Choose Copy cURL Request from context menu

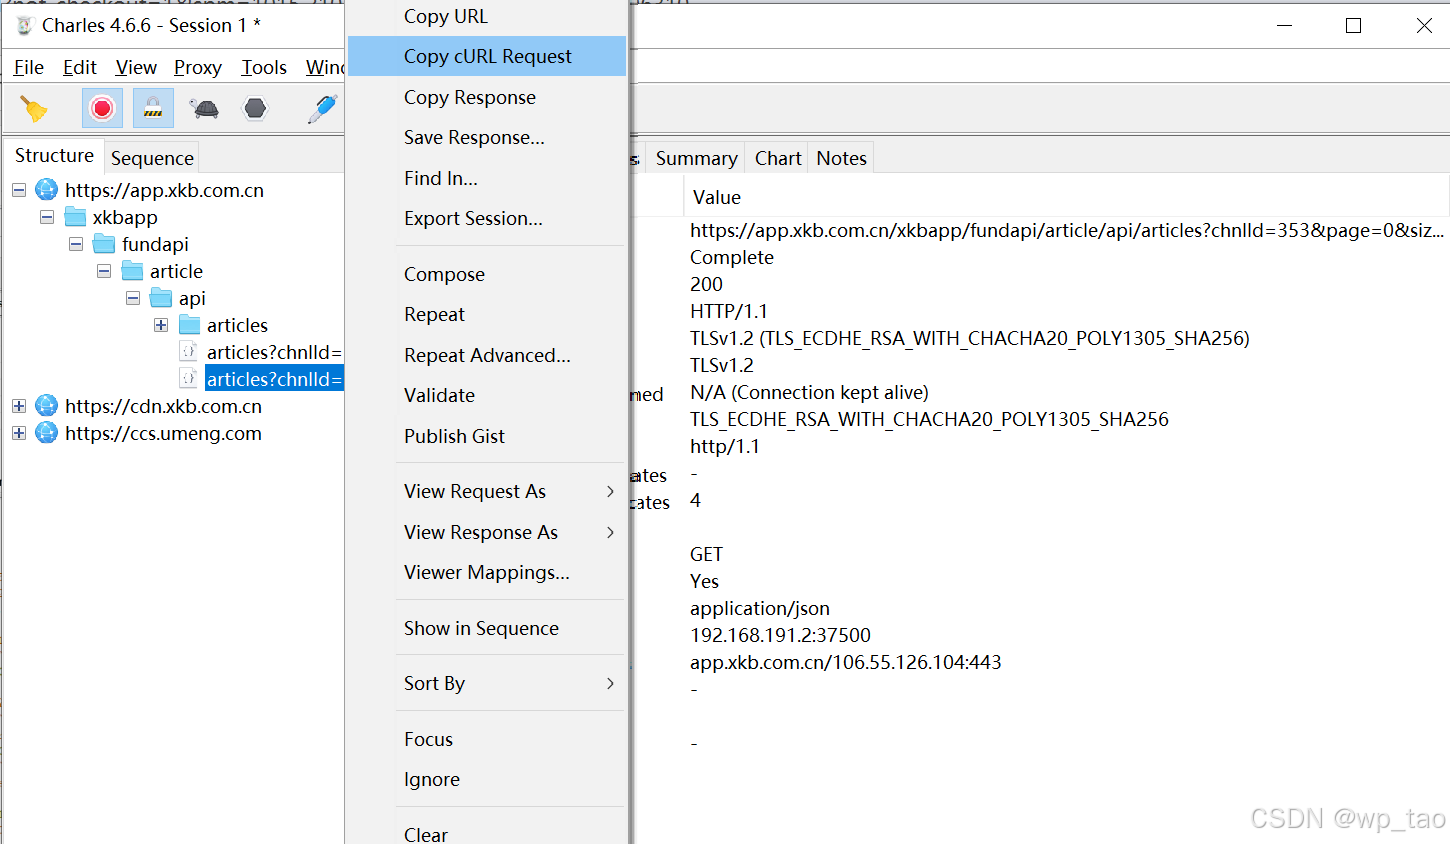(x=487, y=56)
